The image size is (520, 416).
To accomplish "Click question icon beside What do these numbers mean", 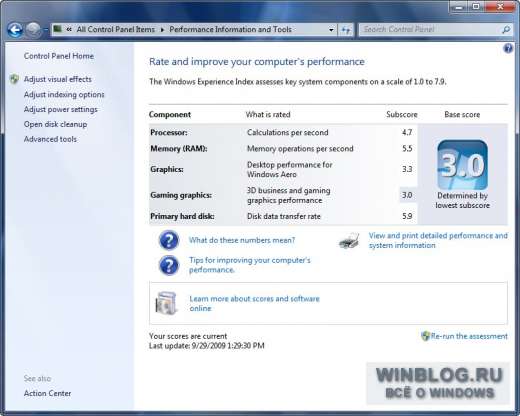I will tap(169, 240).
